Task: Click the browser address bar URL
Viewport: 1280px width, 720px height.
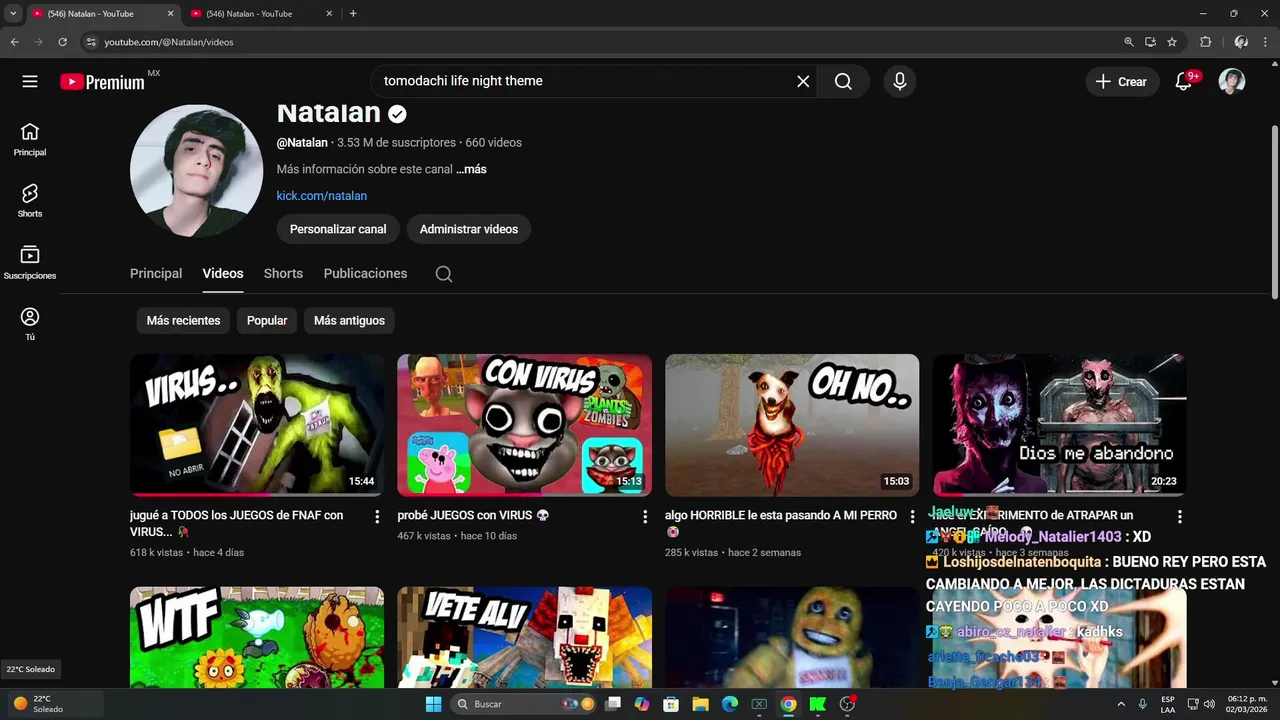Action: click(x=169, y=42)
